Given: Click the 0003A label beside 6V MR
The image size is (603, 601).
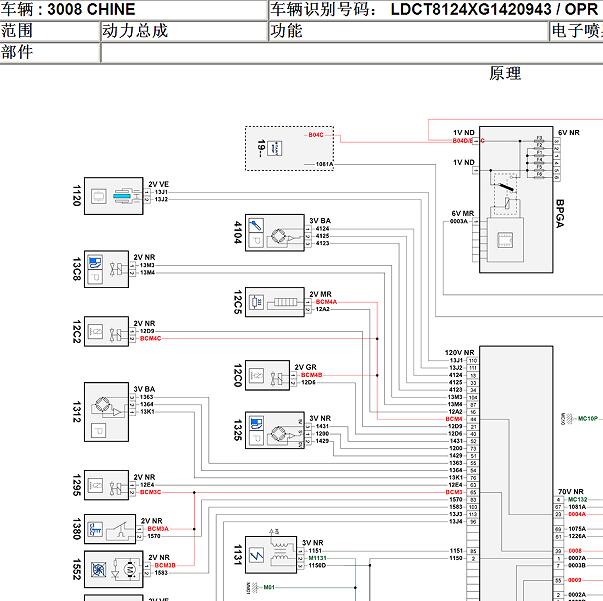Looking at the screenshot, I should pos(459,221).
